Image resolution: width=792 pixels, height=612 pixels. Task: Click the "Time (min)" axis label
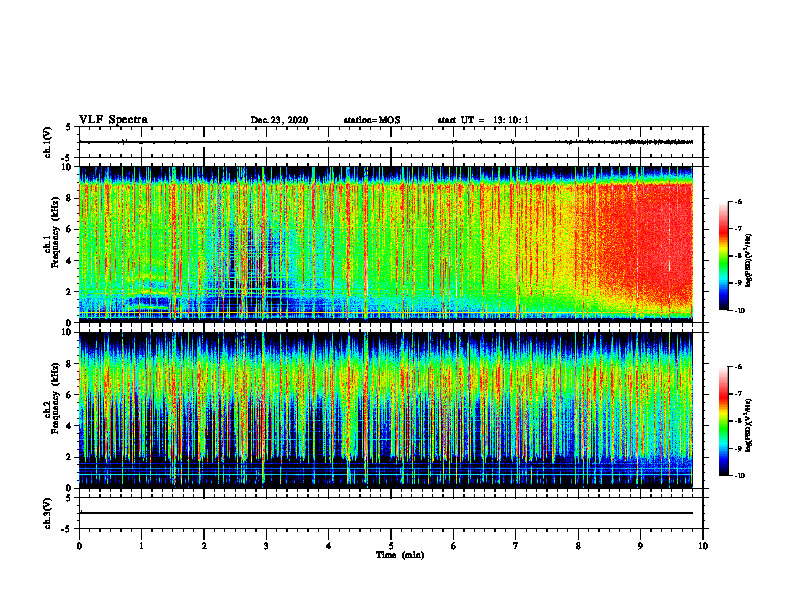[400, 555]
